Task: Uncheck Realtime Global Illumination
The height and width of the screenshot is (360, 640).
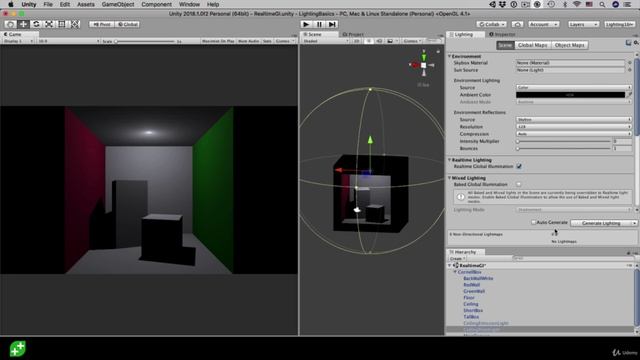Action: tap(519, 167)
